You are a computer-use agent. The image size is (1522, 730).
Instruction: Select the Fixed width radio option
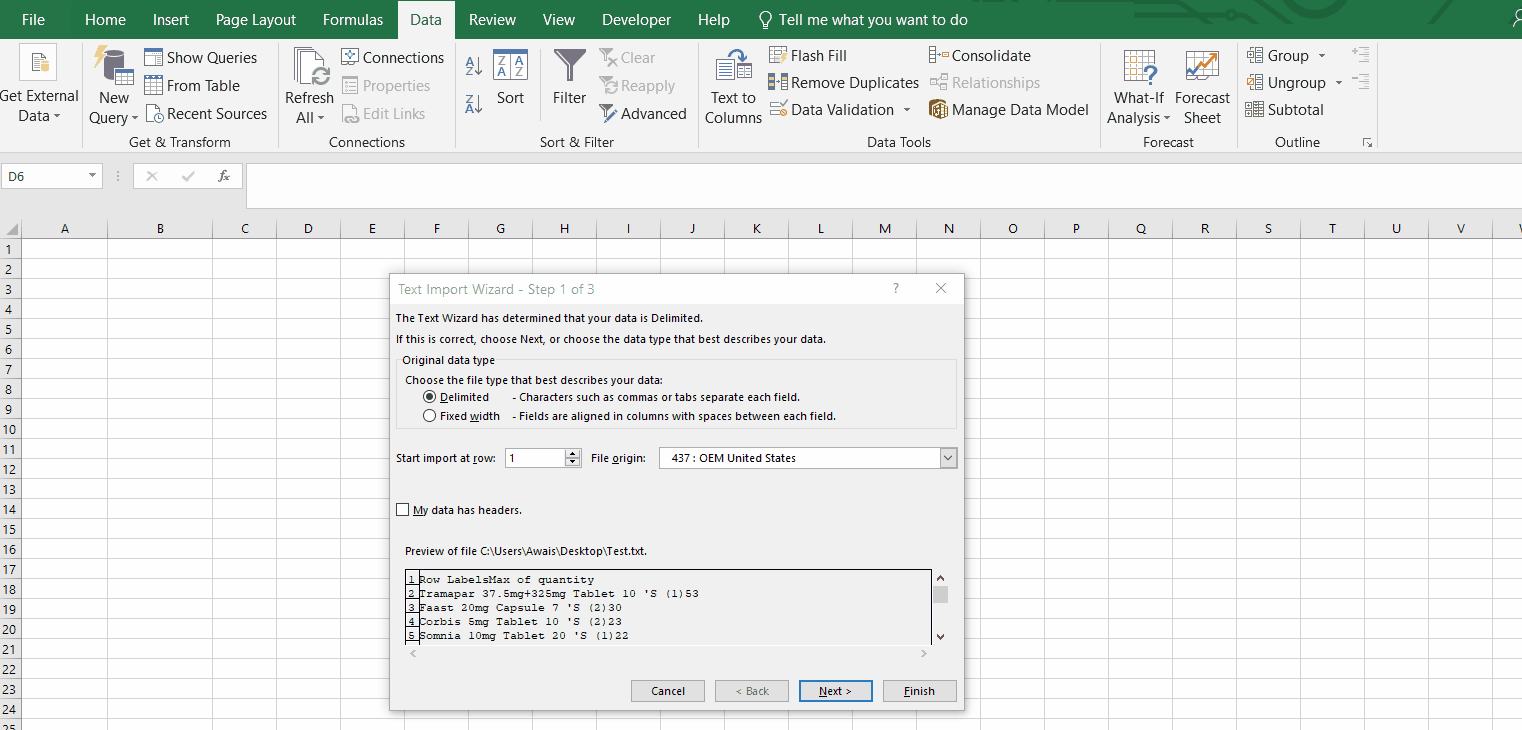tap(430, 416)
